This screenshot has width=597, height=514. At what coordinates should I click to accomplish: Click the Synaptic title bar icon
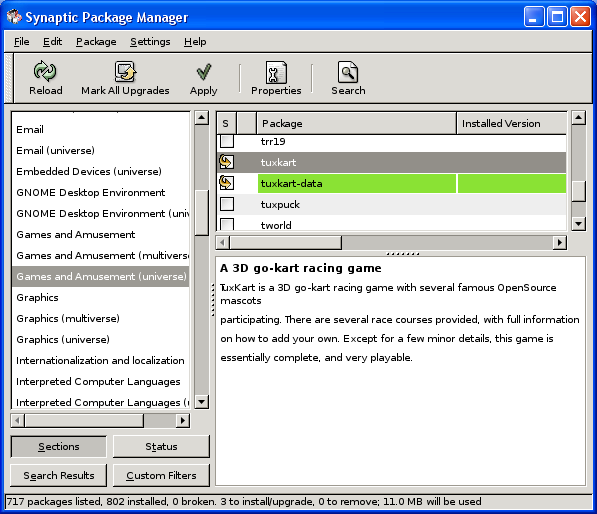pos(14,17)
